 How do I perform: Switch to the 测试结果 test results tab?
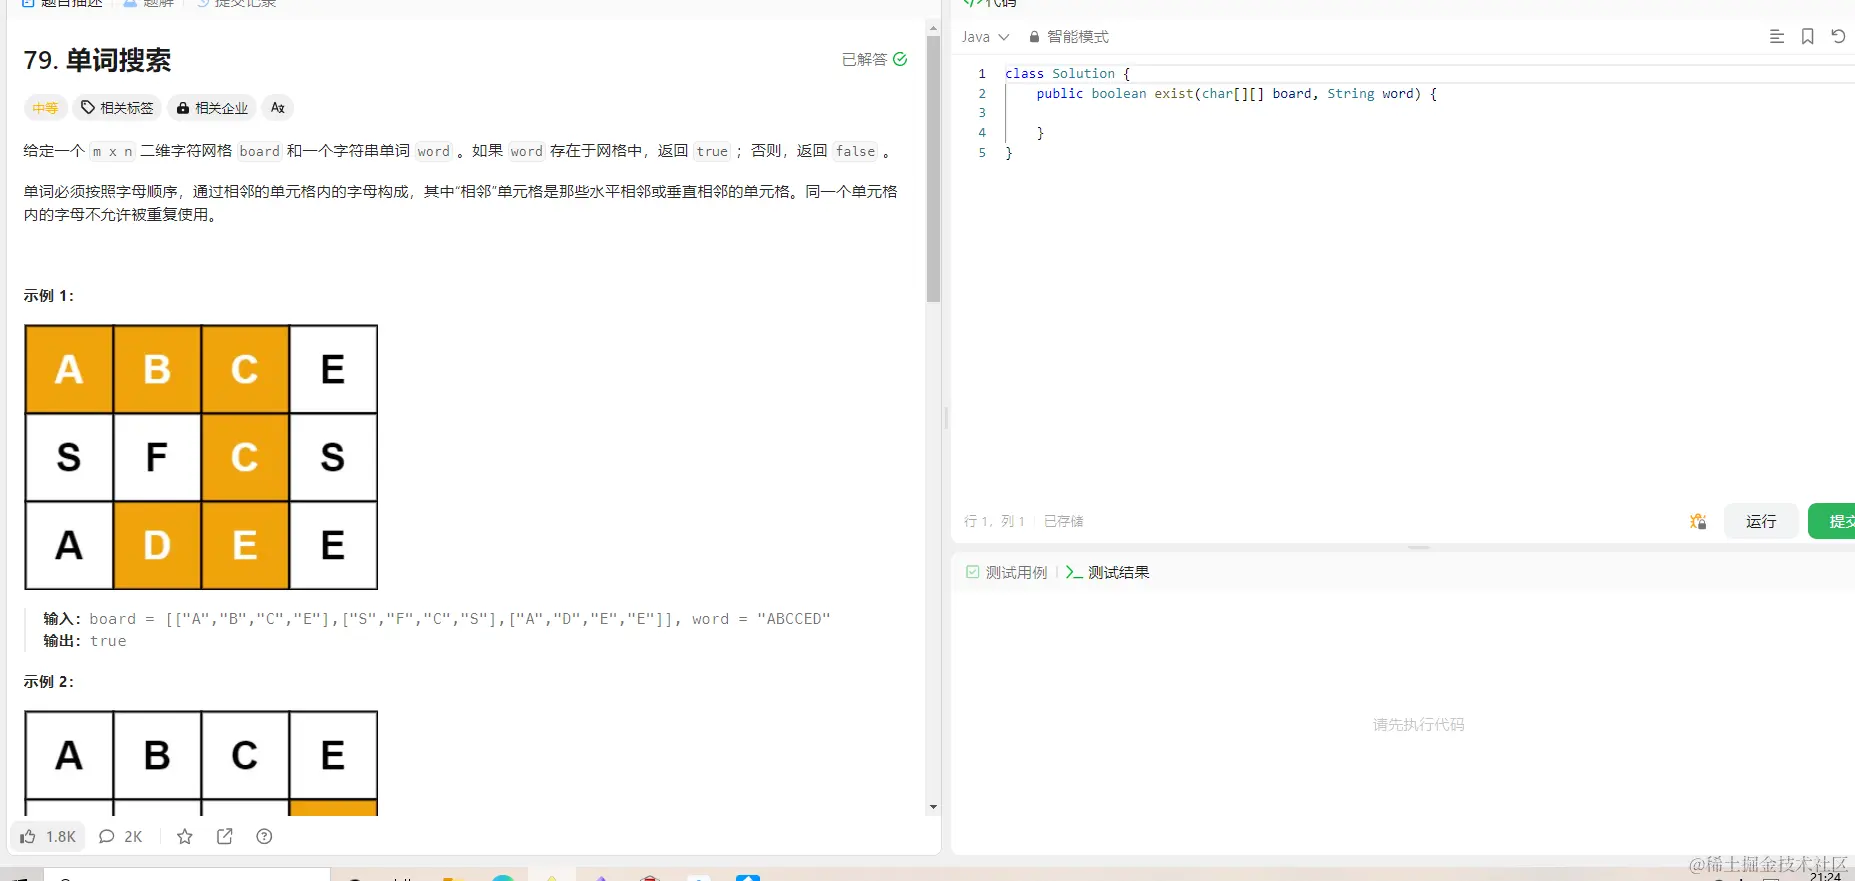pyautogui.click(x=1108, y=572)
